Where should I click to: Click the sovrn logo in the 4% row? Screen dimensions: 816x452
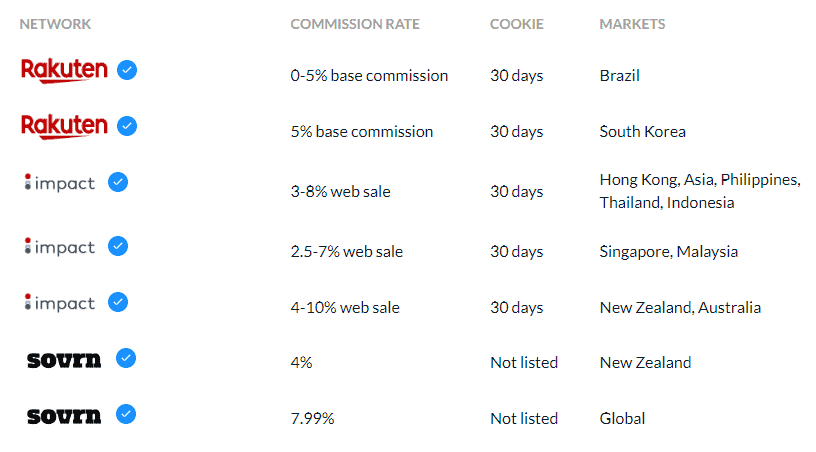[64, 359]
